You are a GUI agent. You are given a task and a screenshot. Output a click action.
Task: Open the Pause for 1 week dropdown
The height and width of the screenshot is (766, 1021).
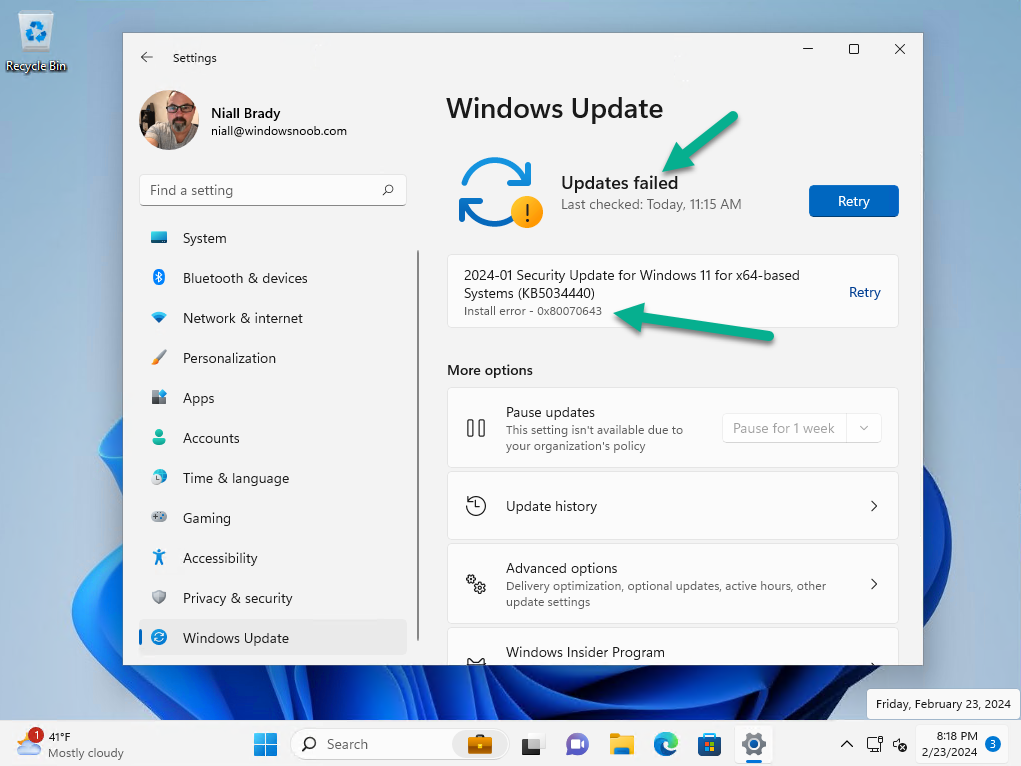pyautogui.click(x=864, y=428)
